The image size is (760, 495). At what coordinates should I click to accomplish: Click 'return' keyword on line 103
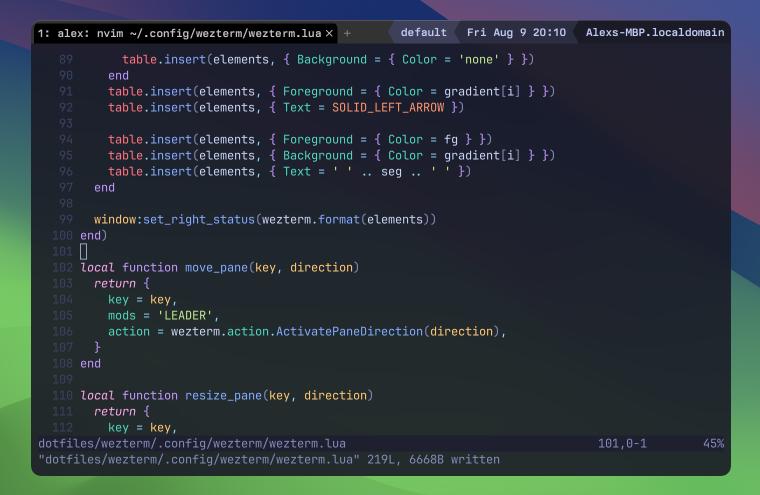114,284
